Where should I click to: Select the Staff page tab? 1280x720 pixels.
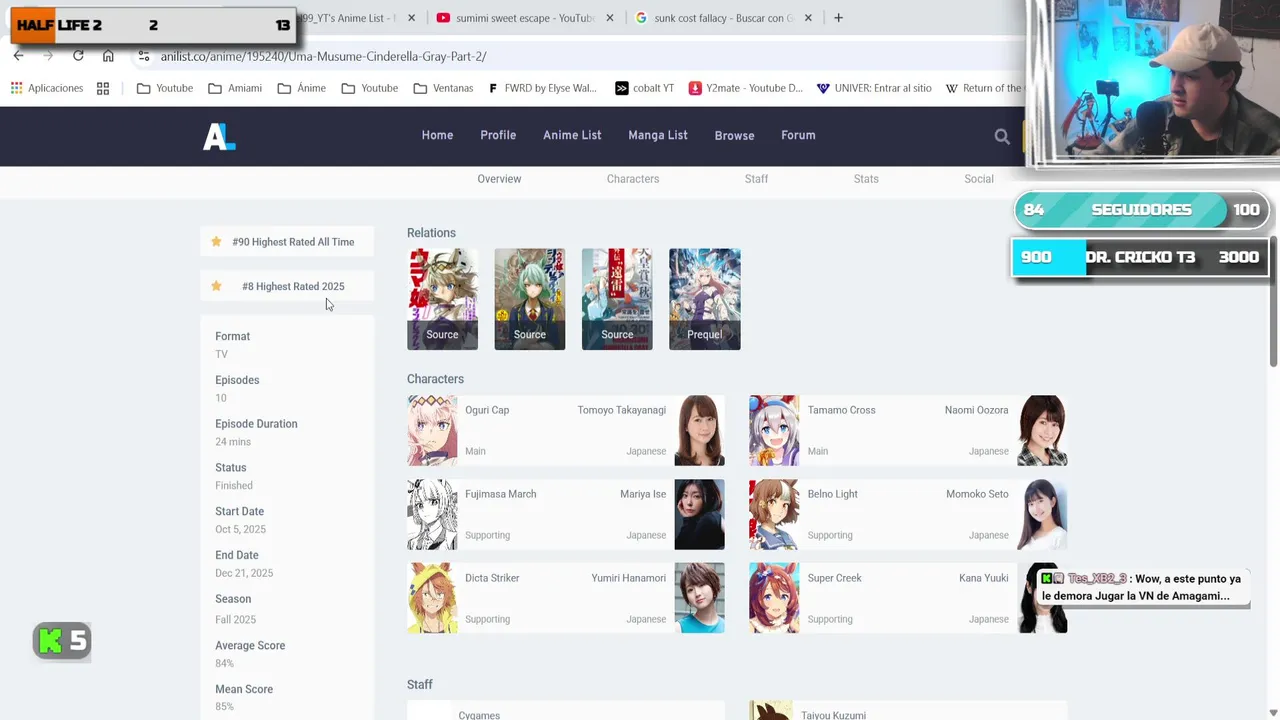click(x=756, y=179)
